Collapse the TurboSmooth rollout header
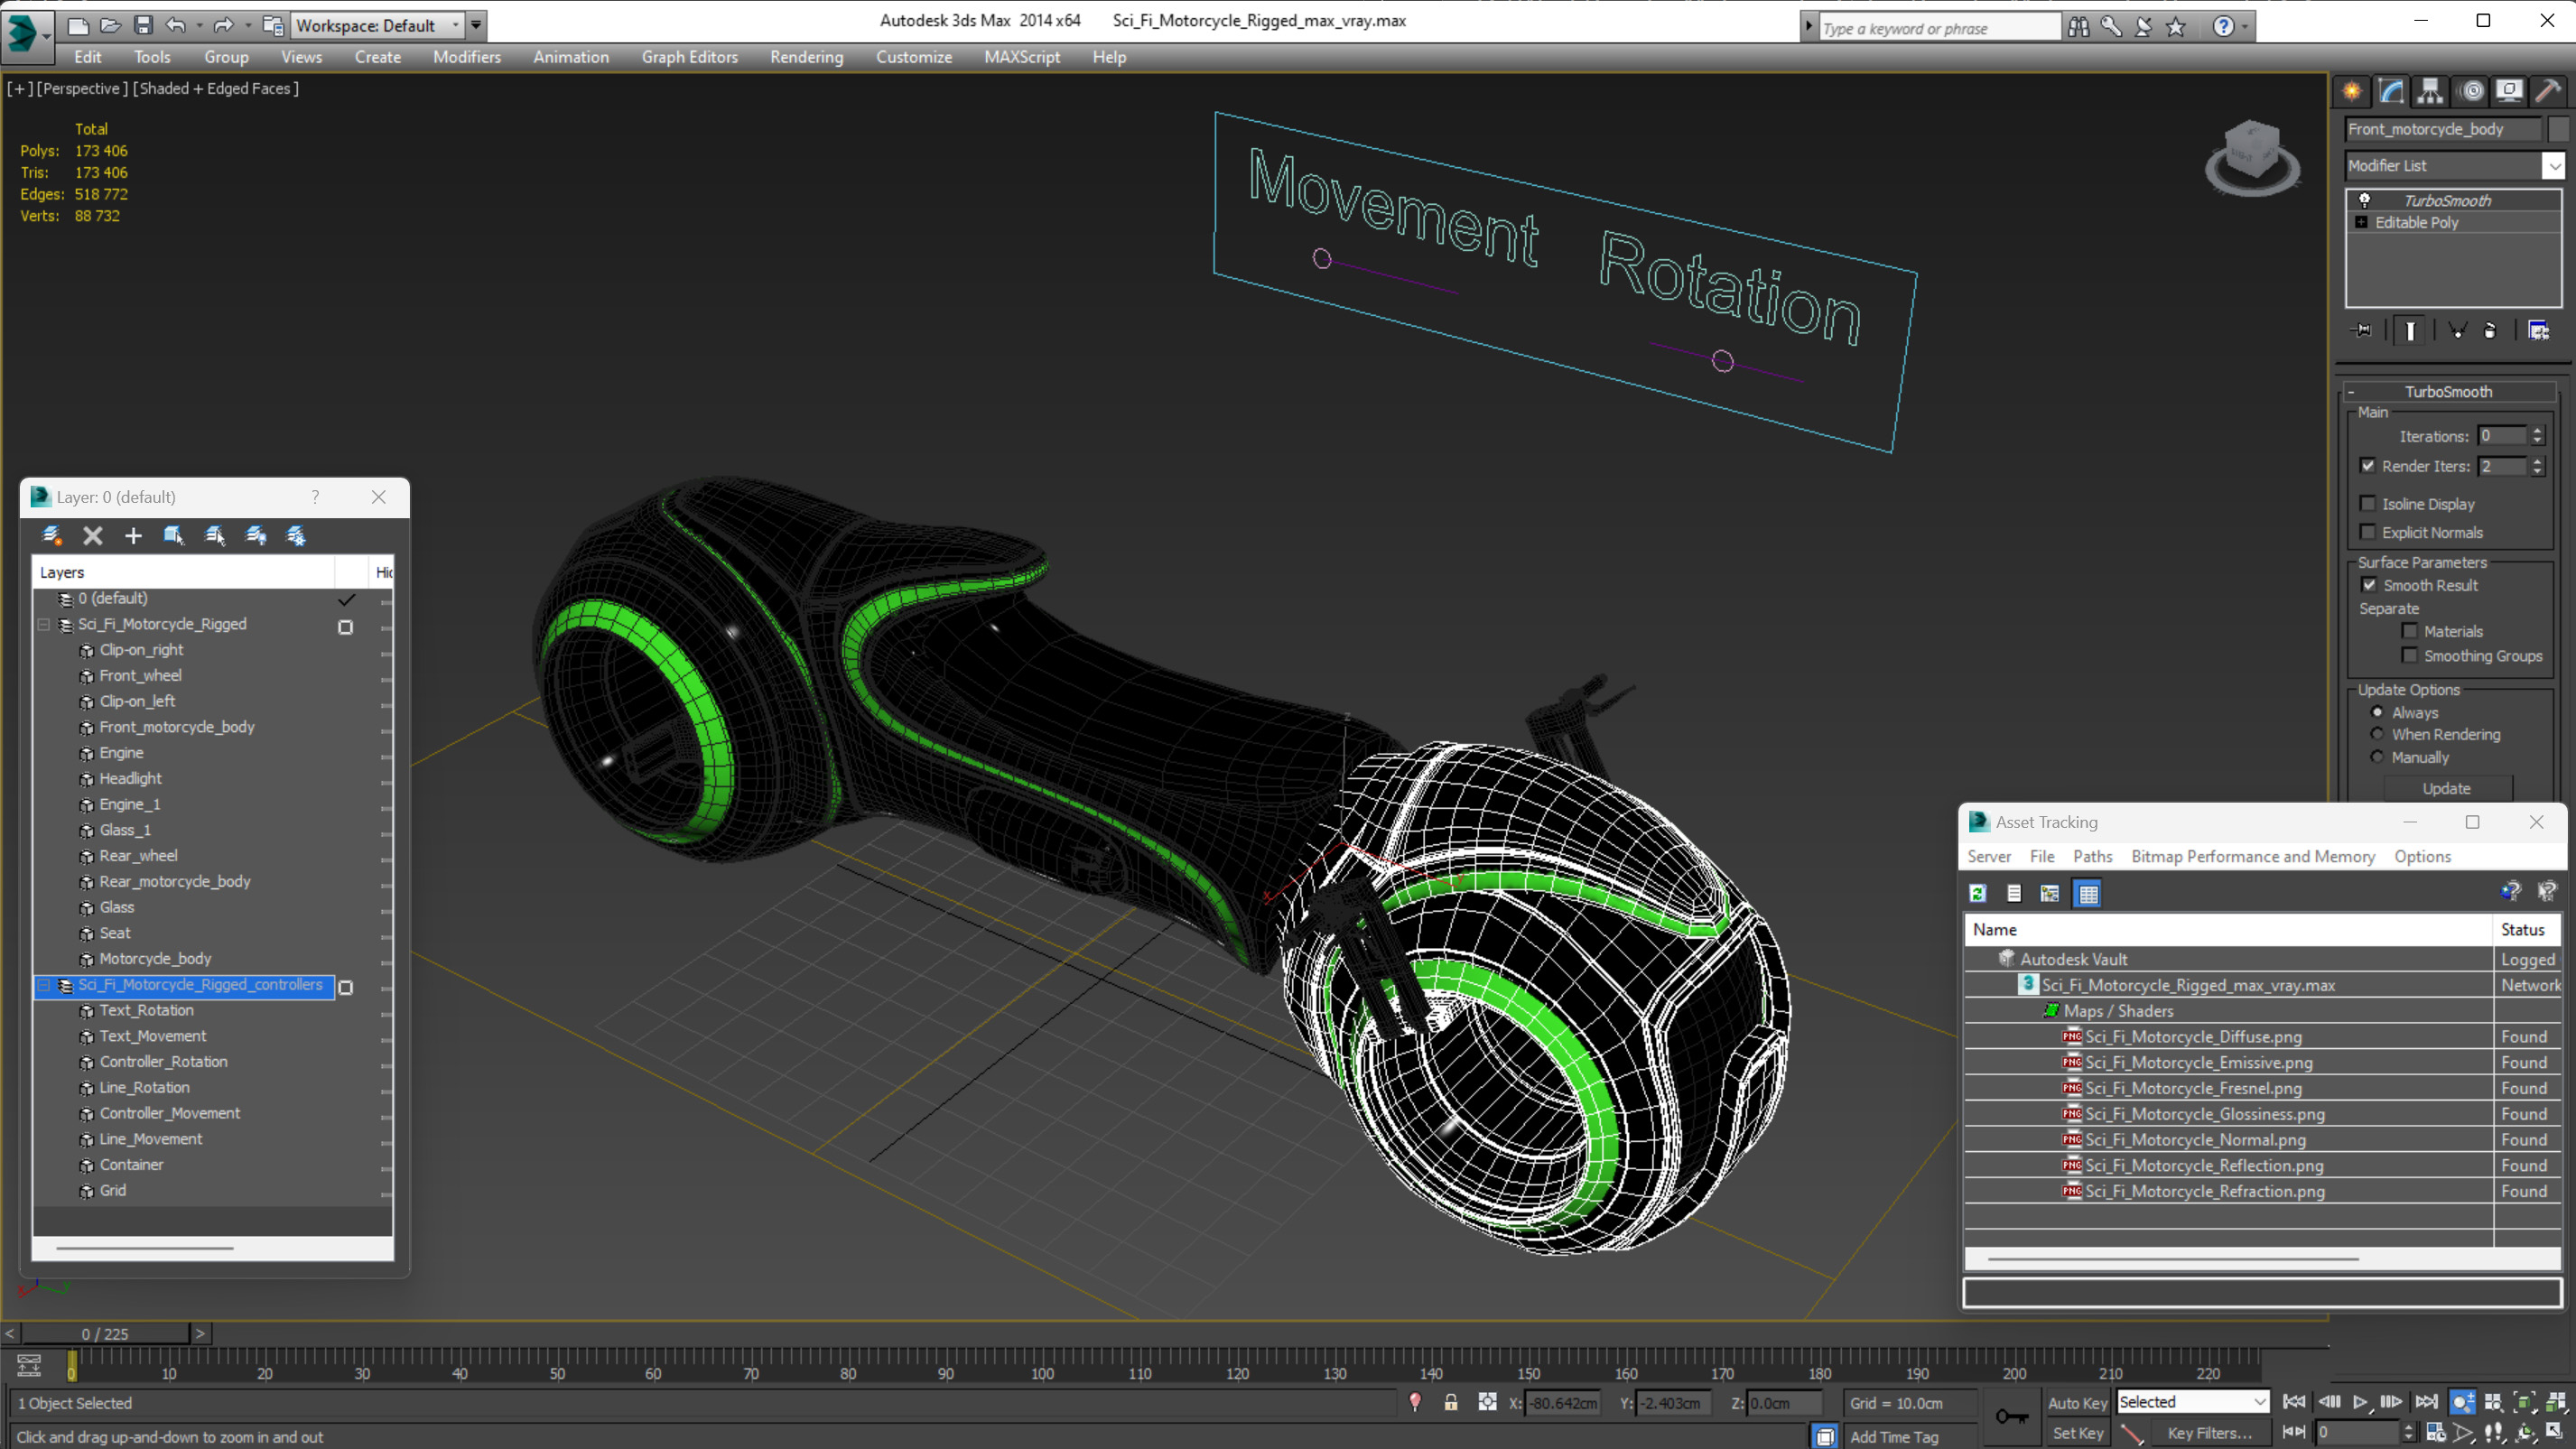The width and height of the screenshot is (2576, 1449). coord(2449,392)
